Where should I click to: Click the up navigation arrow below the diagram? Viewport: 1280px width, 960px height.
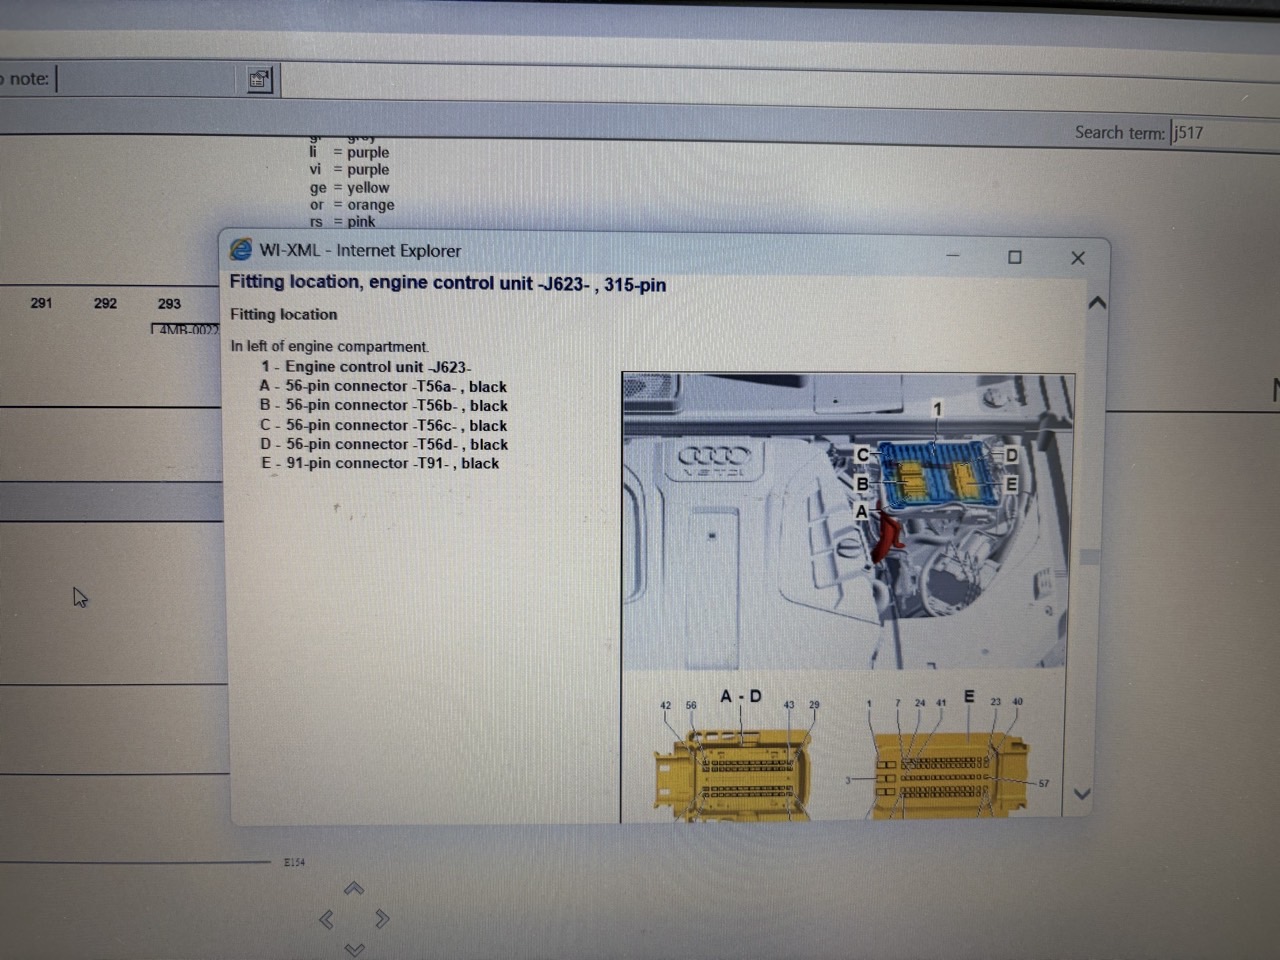[x=354, y=888]
